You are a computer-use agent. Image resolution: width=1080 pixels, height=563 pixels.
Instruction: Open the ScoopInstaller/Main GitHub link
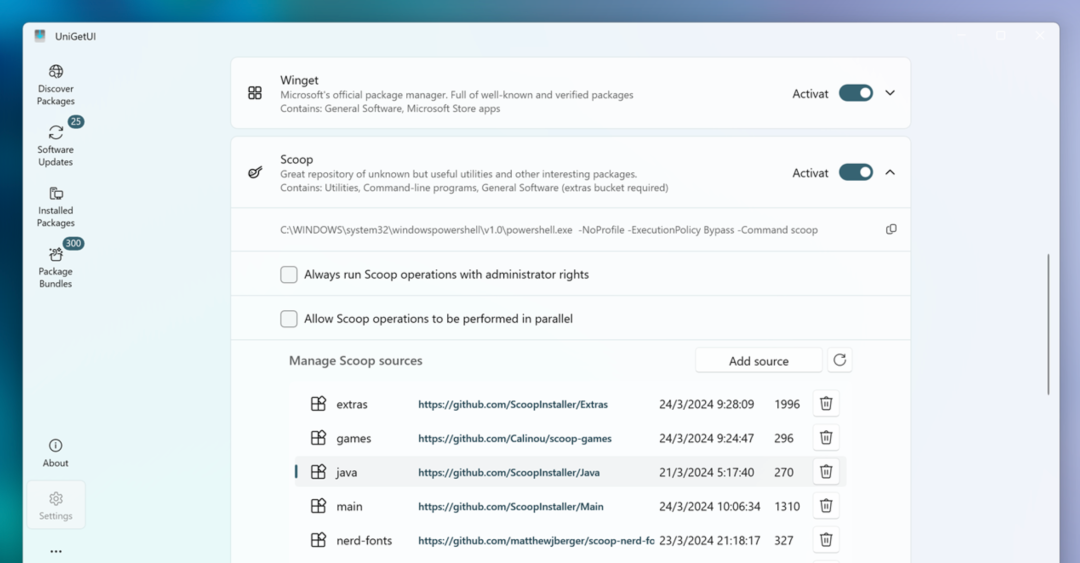(511, 506)
